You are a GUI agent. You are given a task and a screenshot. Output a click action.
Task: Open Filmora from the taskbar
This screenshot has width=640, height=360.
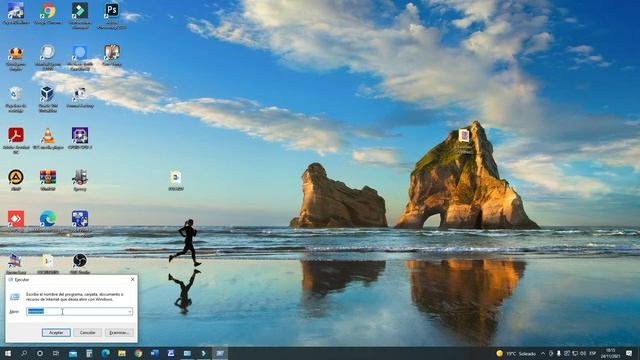click(203, 353)
